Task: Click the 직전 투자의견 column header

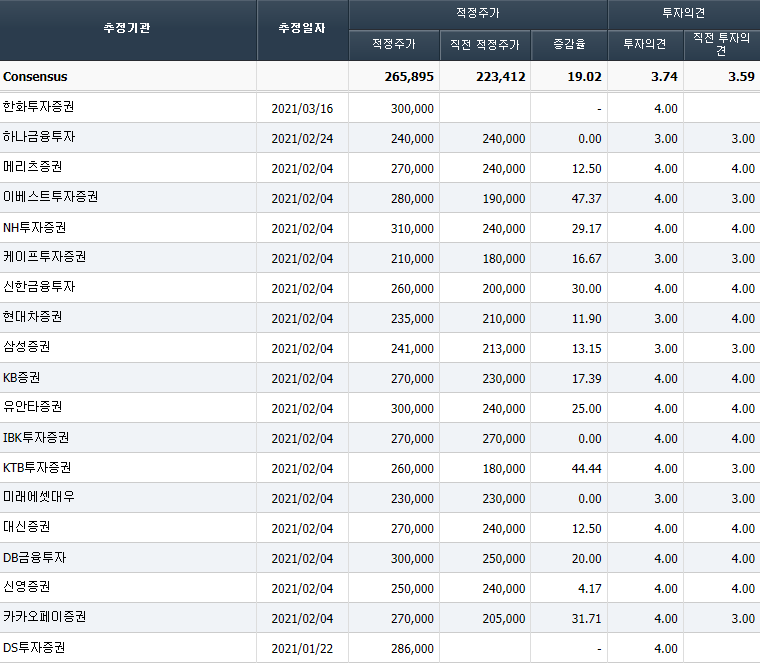Action: click(x=722, y=44)
